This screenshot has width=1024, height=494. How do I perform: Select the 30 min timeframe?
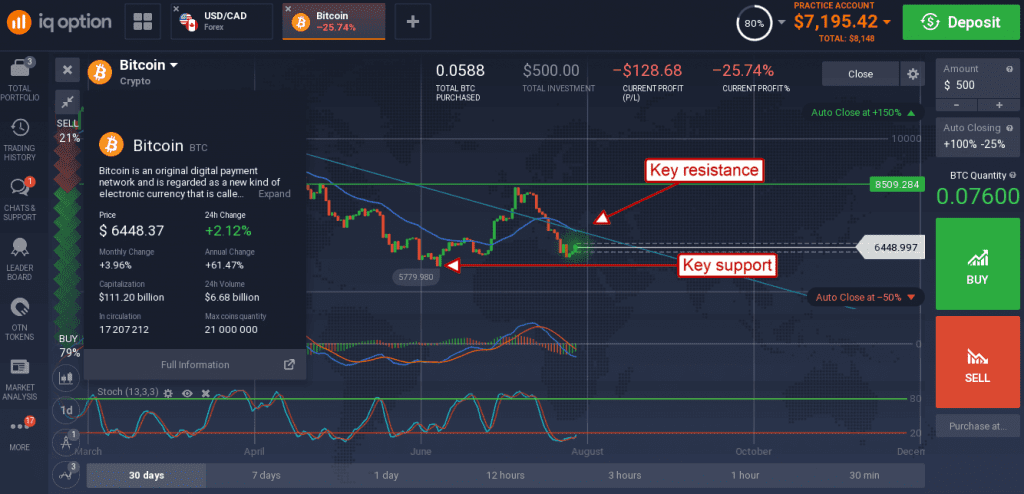pos(865,475)
